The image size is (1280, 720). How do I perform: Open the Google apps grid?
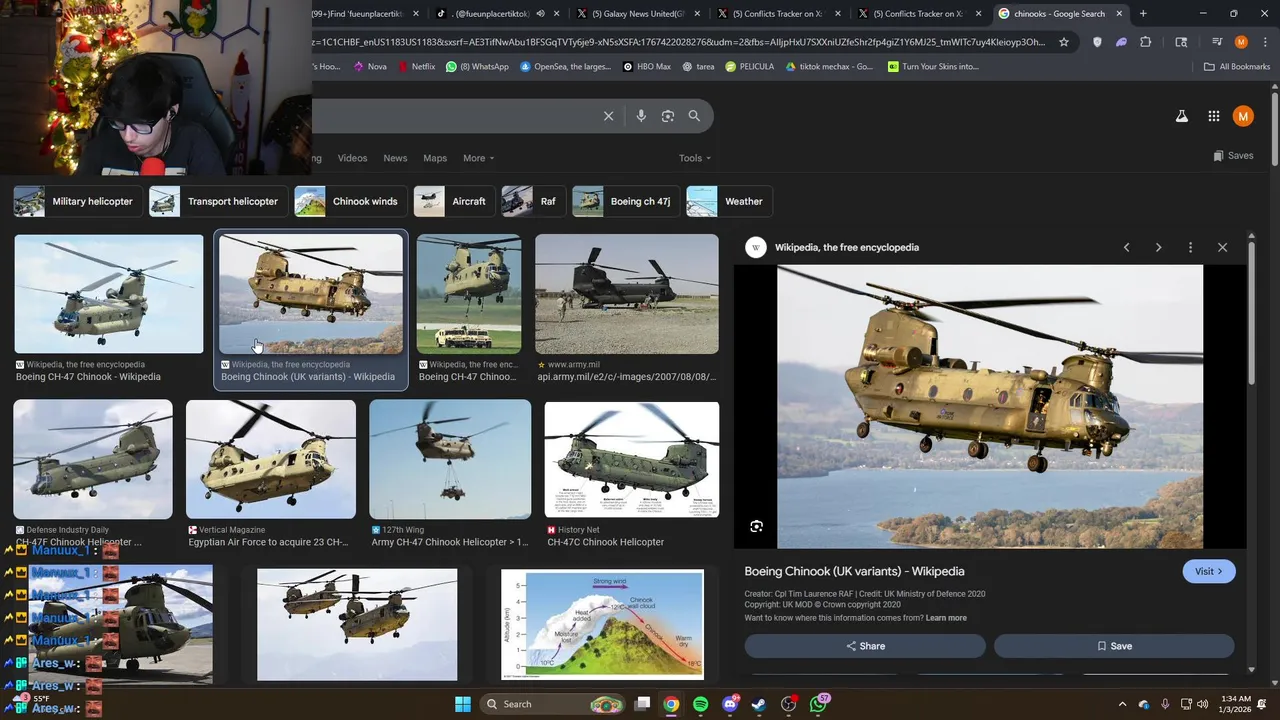pos(1214,116)
